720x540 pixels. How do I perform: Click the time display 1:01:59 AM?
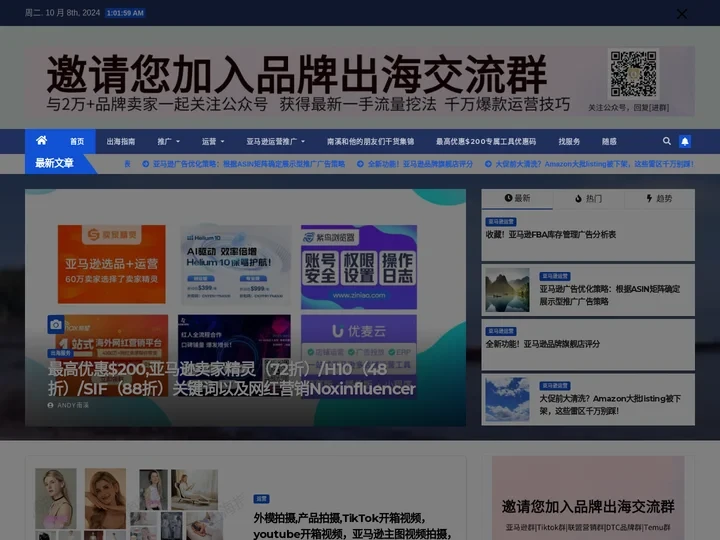click(x=125, y=13)
